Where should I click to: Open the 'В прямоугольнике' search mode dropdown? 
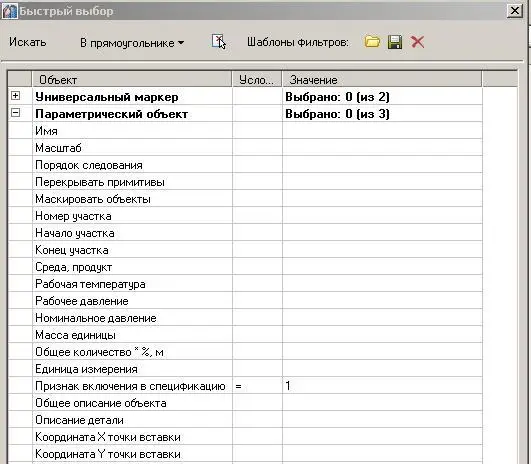tap(132, 43)
